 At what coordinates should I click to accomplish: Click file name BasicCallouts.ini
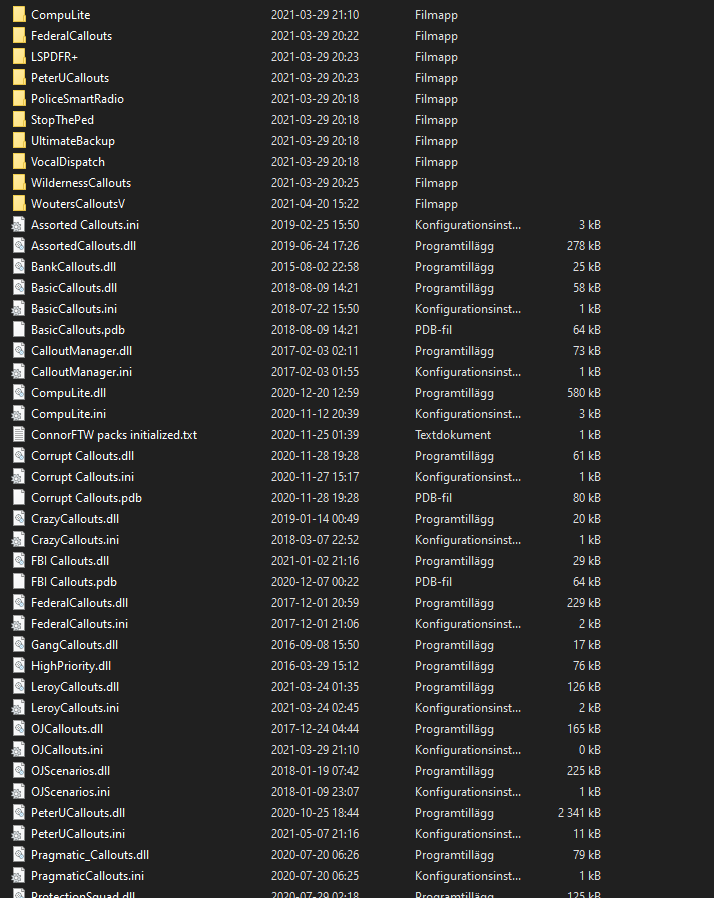tap(74, 309)
